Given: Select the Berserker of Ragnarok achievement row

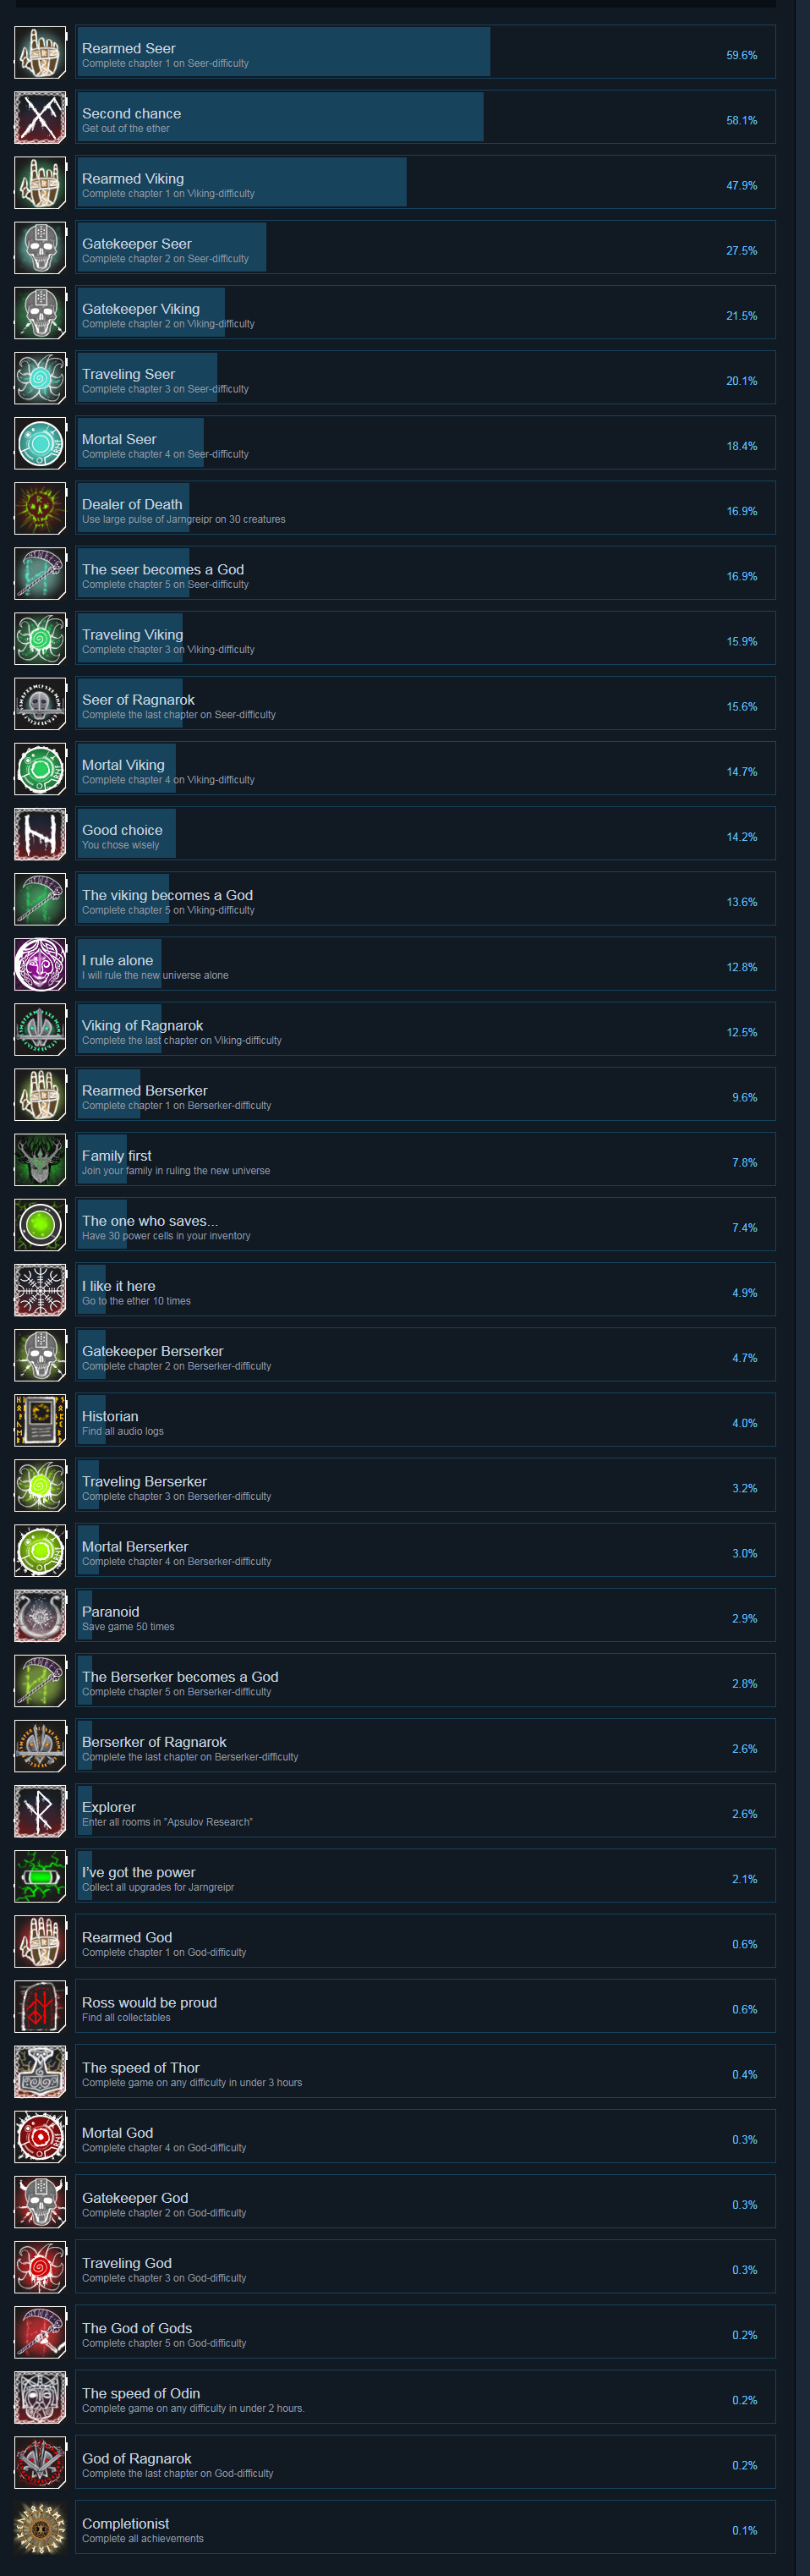Looking at the screenshot, I should (x=426, y=1746).
